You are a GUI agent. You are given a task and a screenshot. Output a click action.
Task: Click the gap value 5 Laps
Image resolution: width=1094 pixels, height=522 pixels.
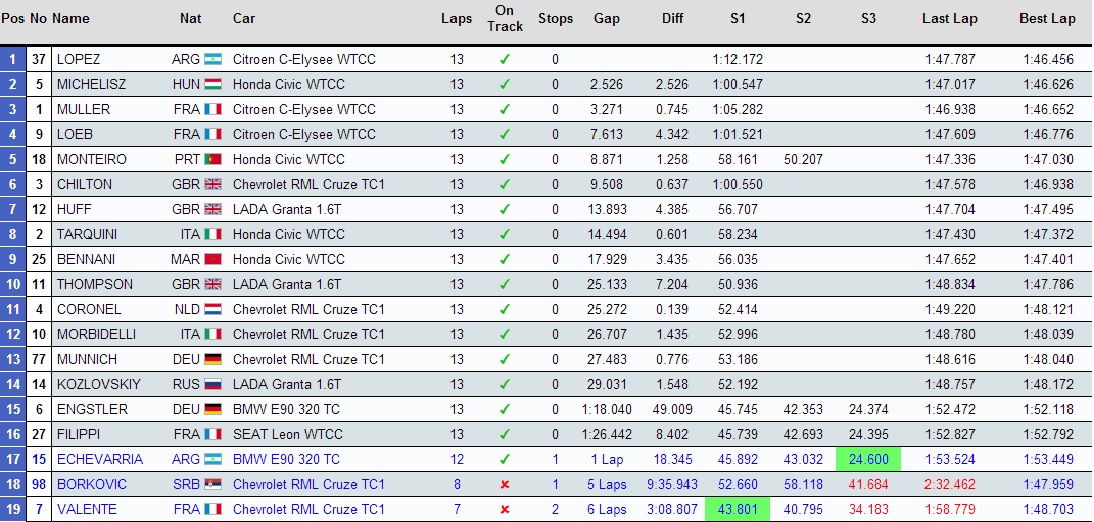pyautogui.click(x=606, y=485)
